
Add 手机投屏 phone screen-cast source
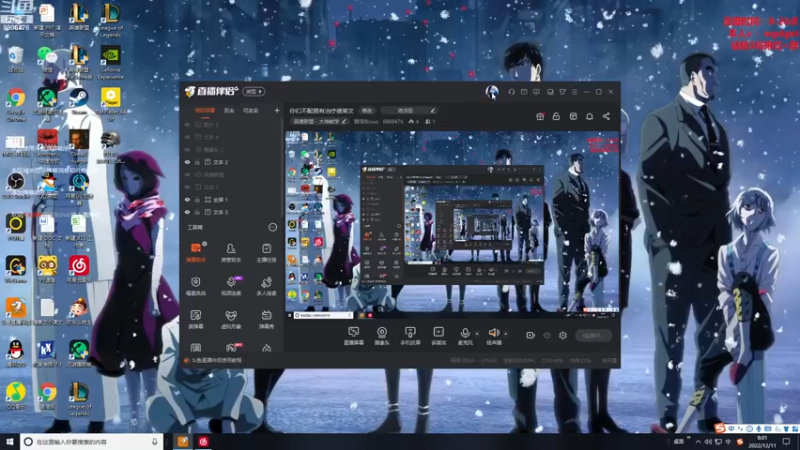tap(410, 336)
